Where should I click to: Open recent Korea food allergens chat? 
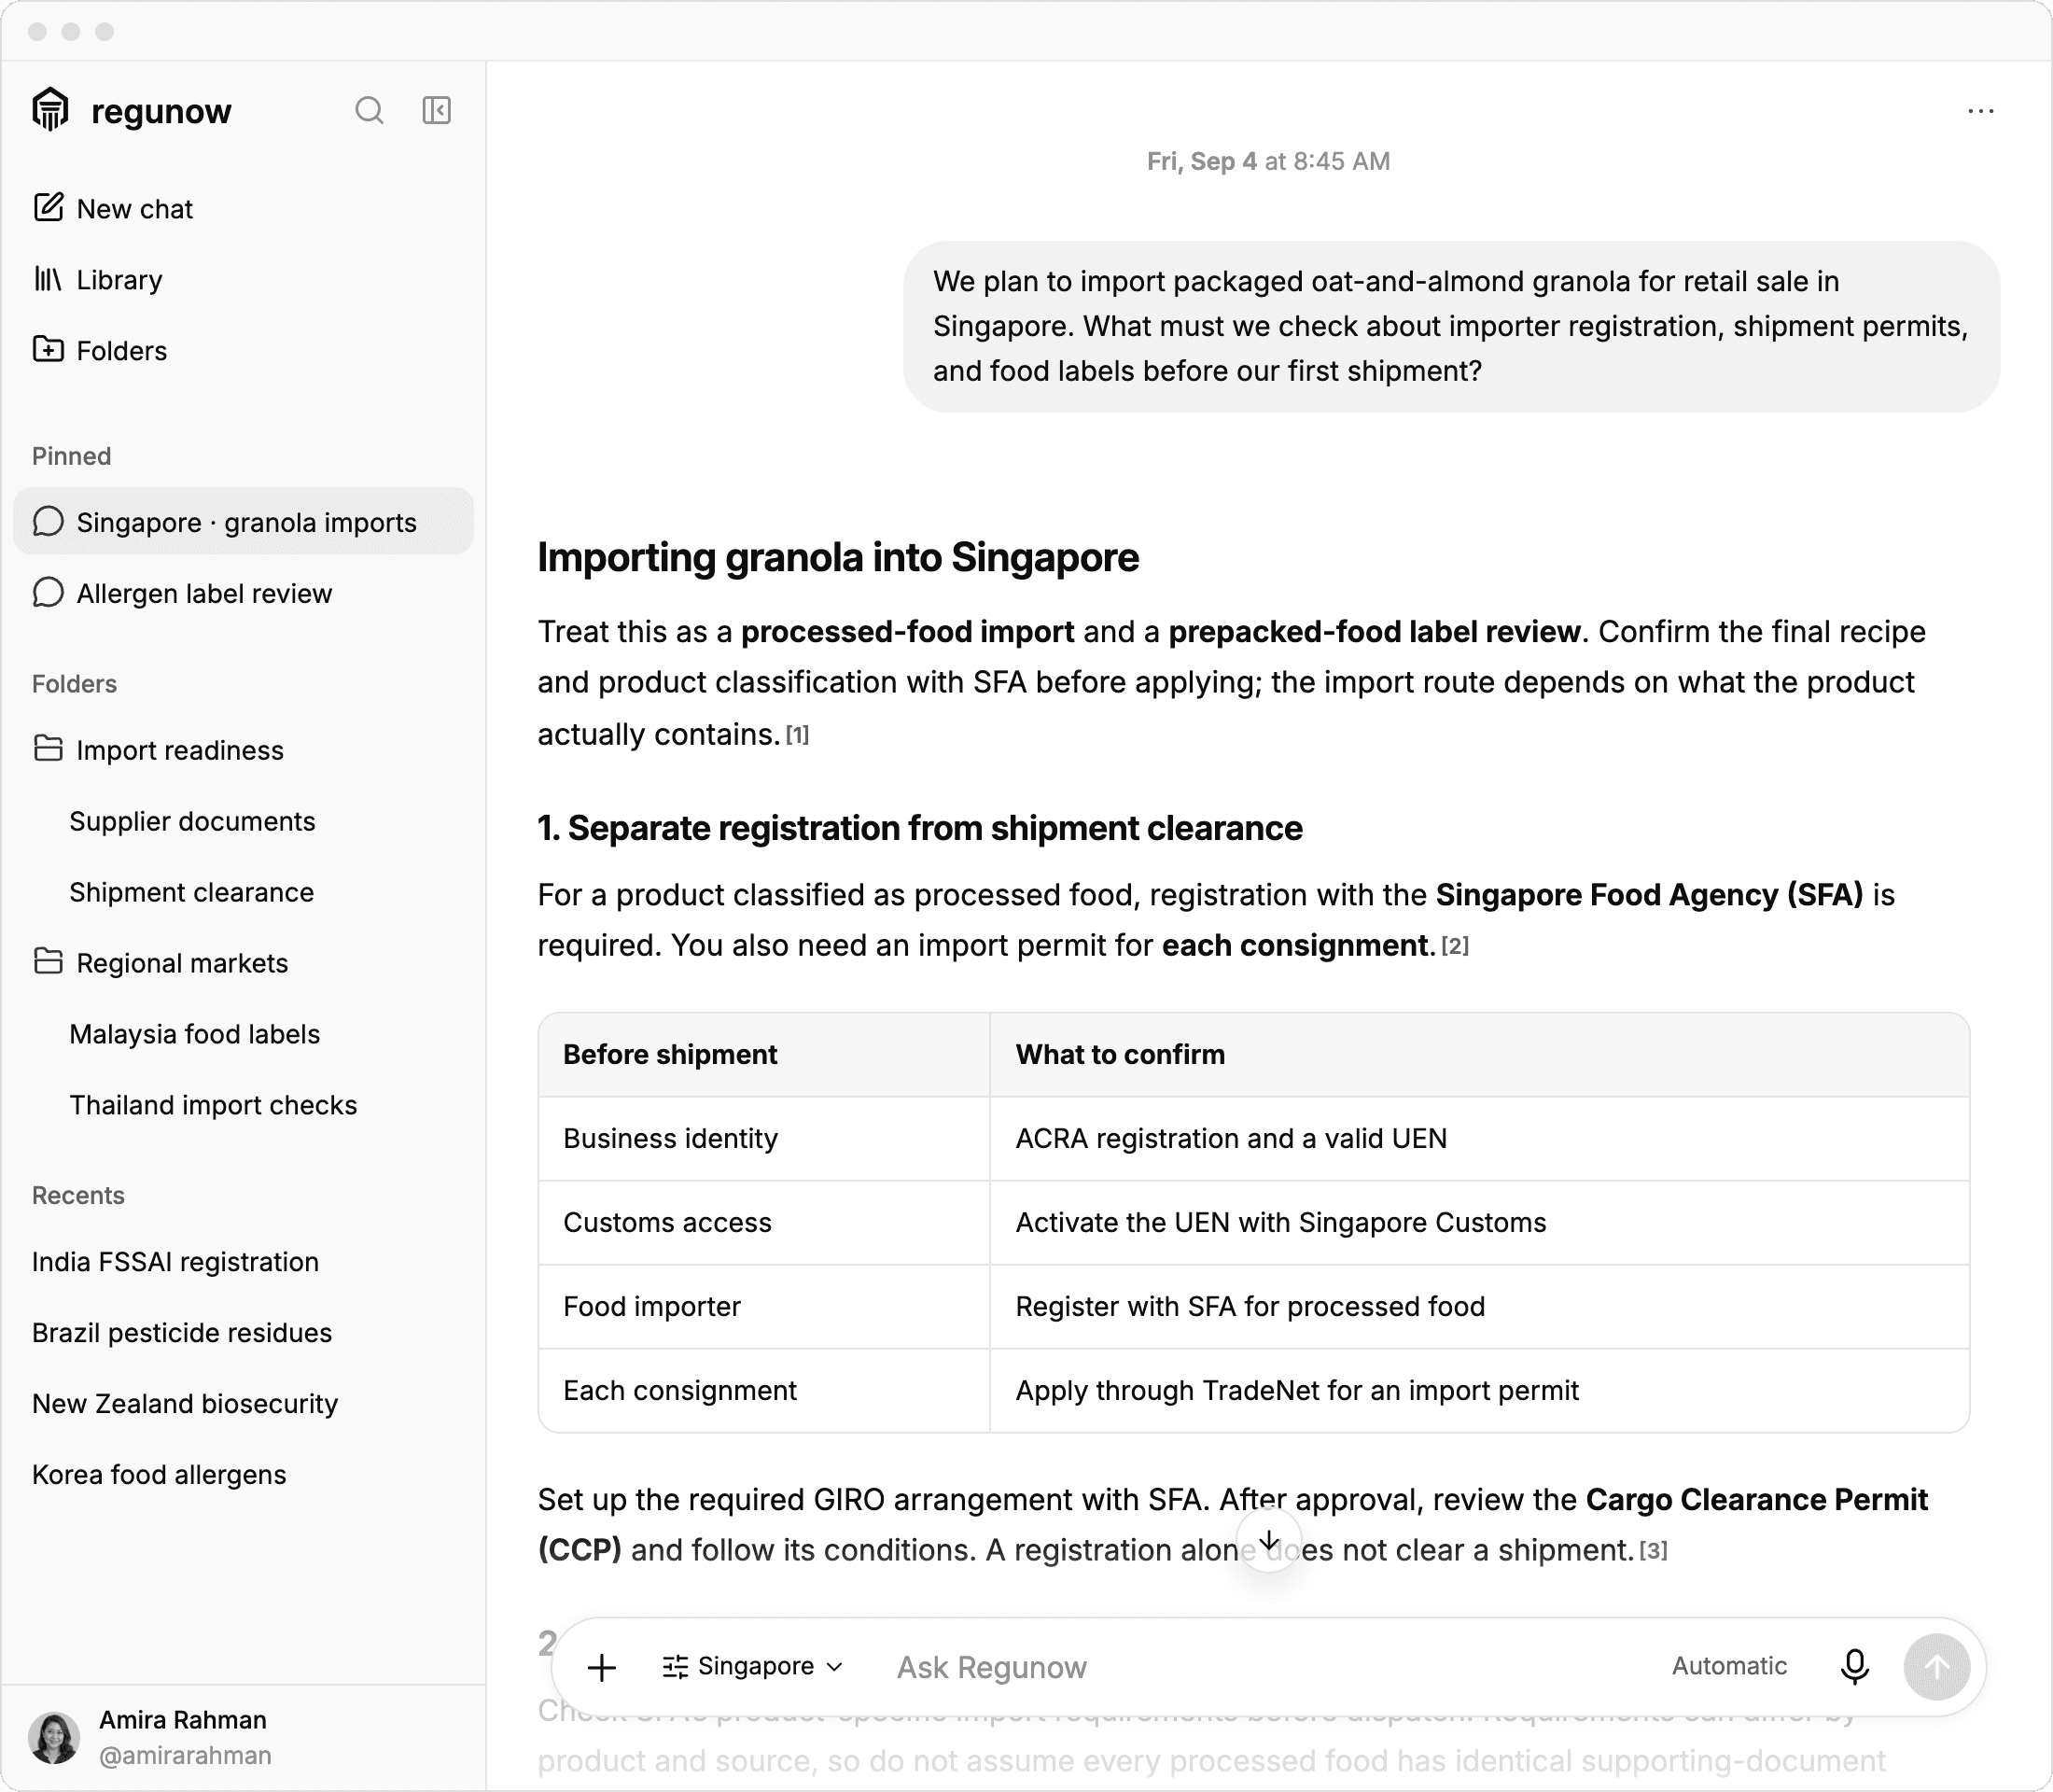243,1475
